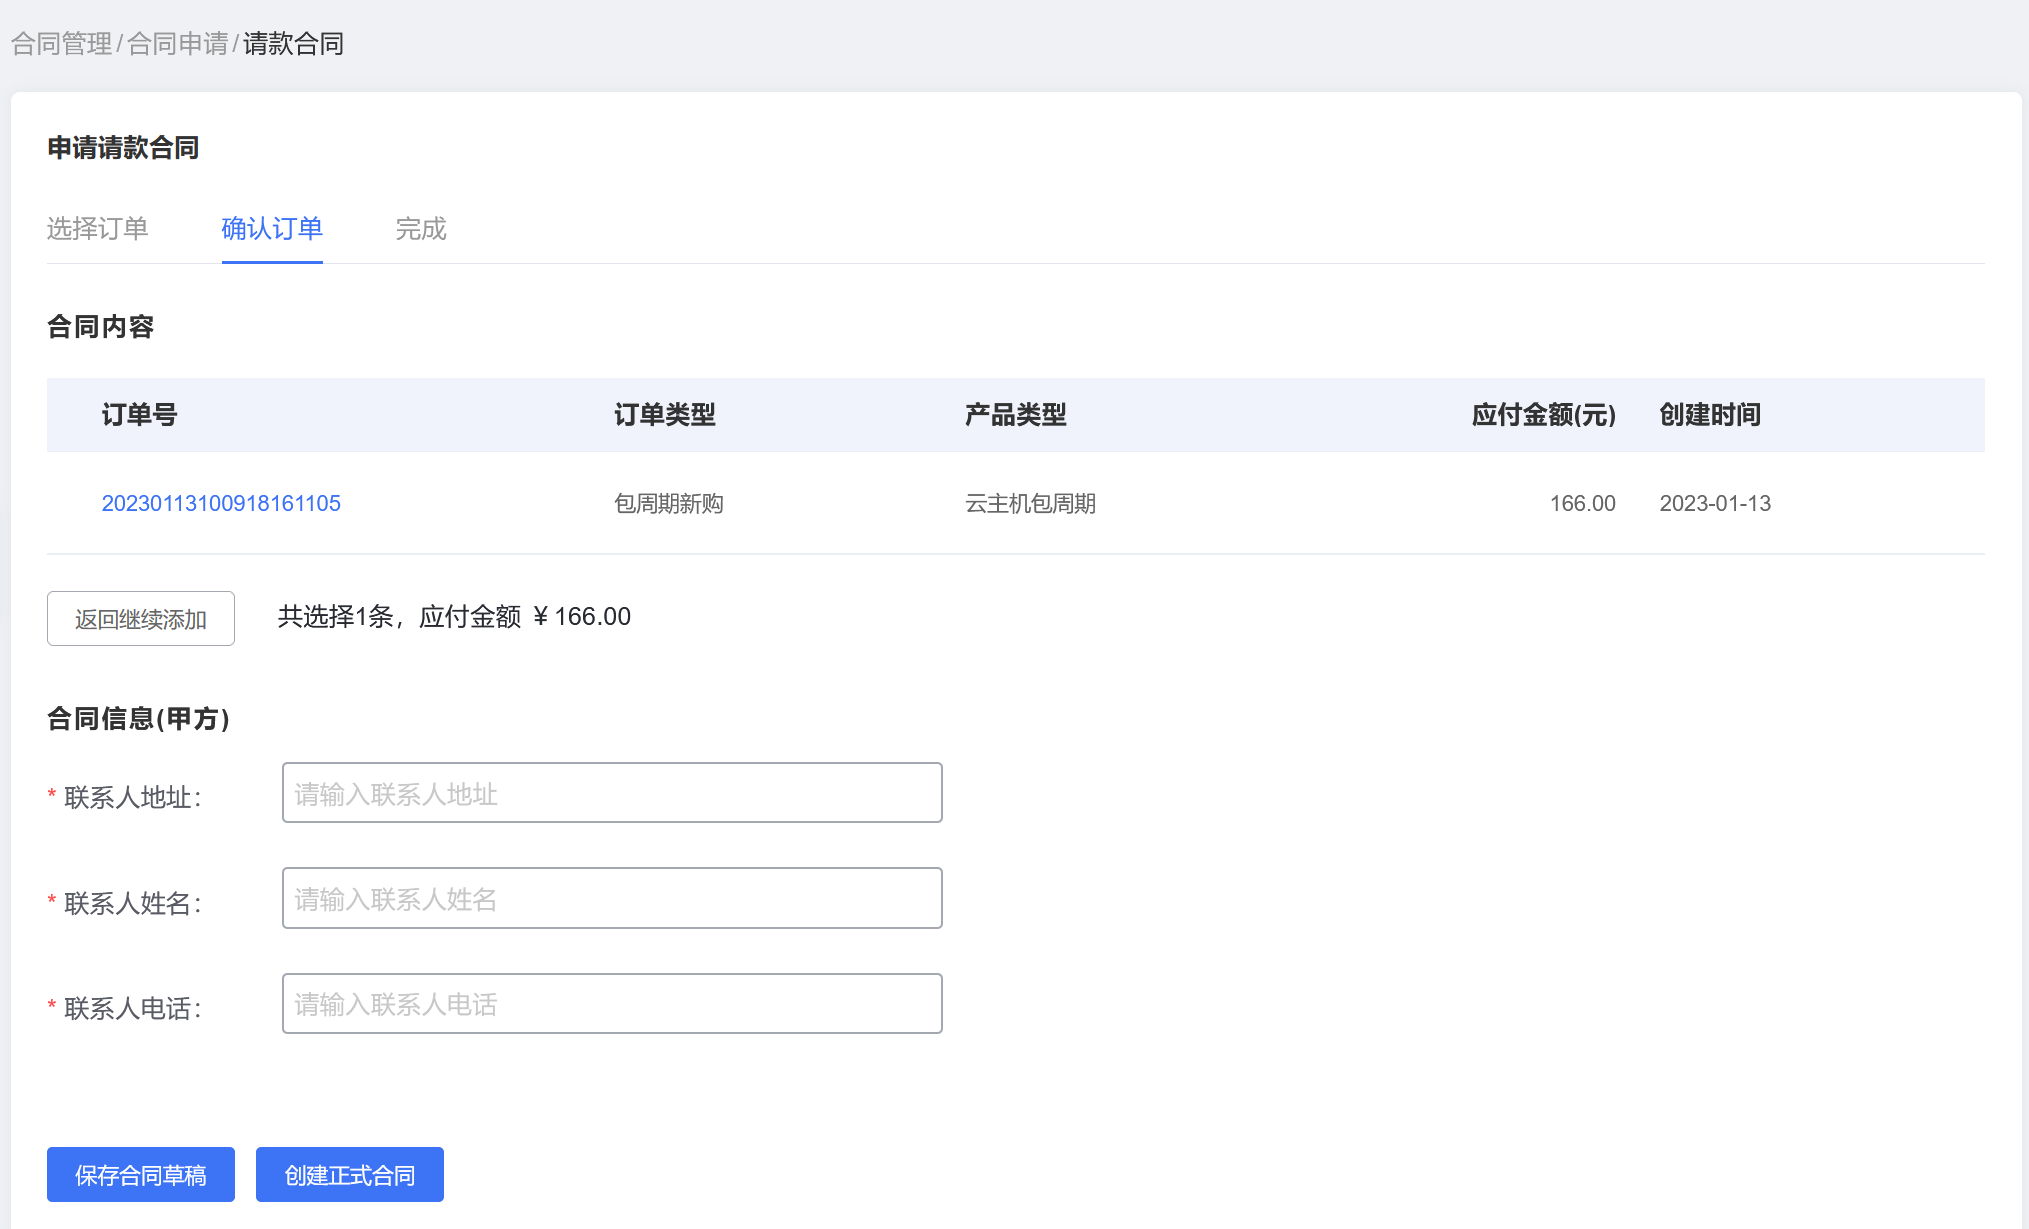
Task: Click the 返回继续添加 button
Action: [141, 619]
